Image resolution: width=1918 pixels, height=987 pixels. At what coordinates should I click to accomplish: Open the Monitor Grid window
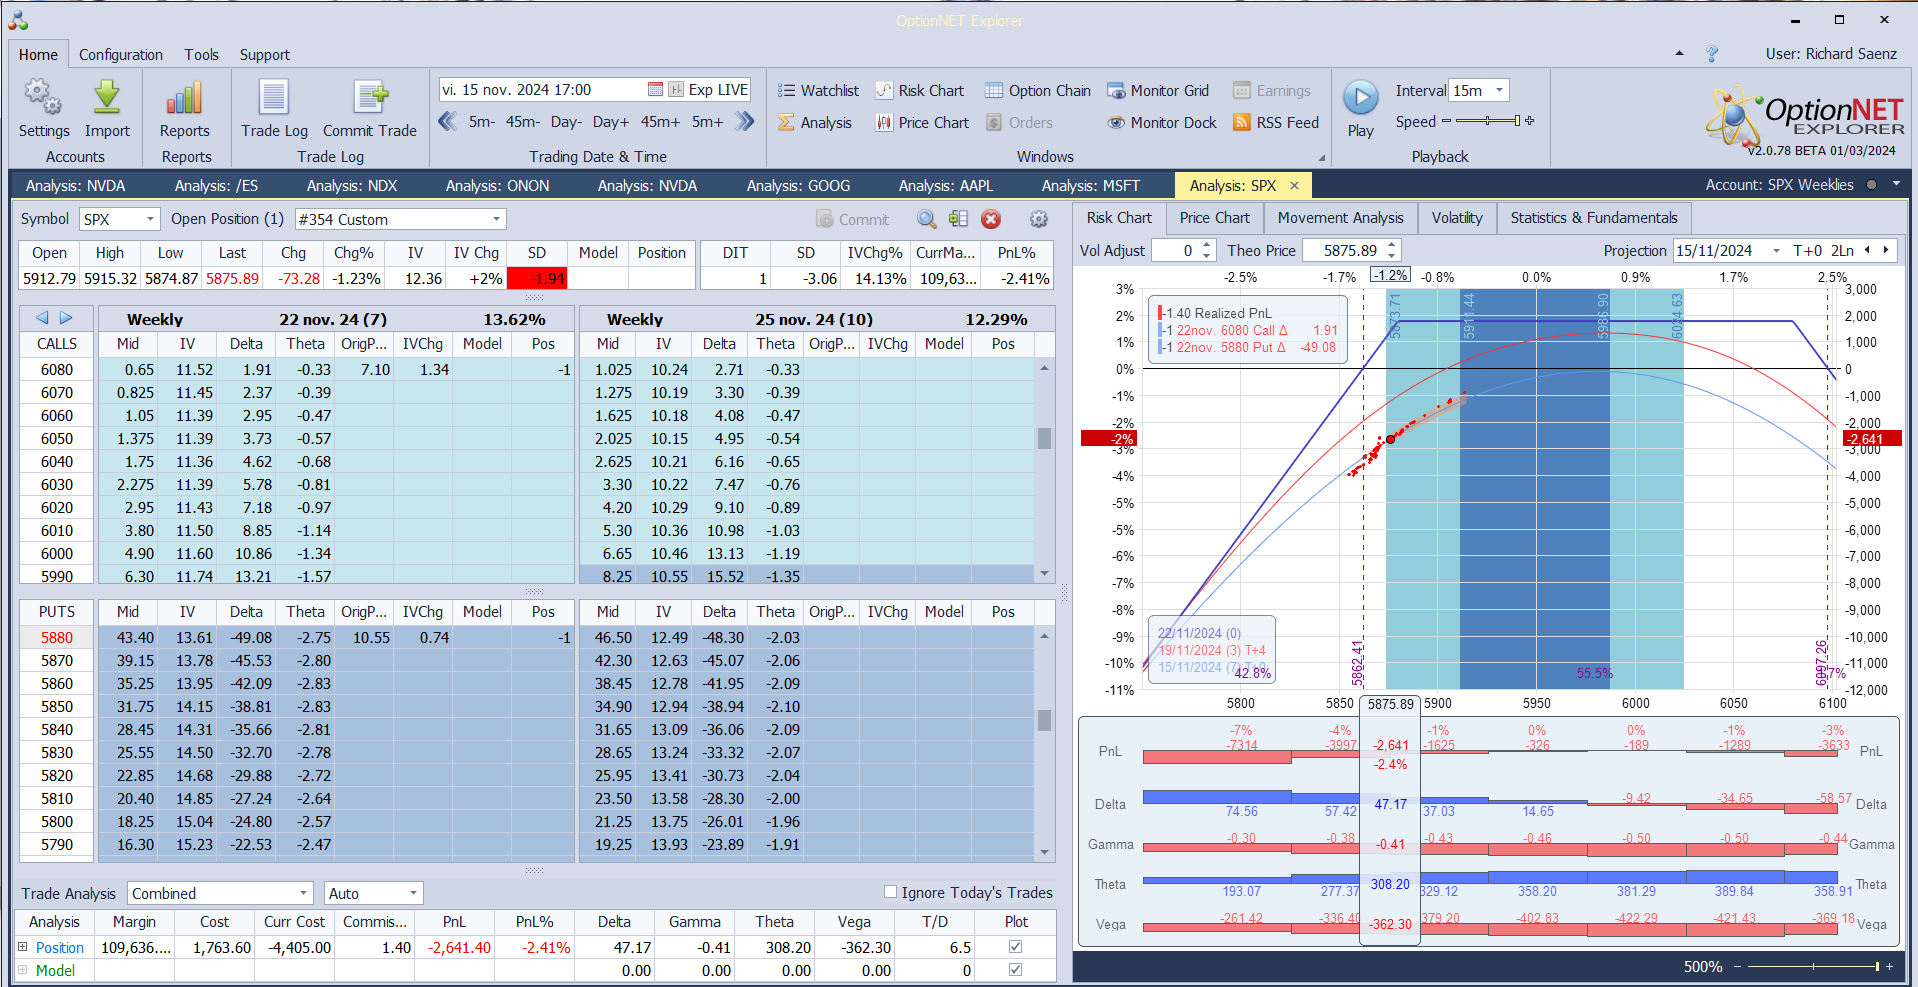1158,91
